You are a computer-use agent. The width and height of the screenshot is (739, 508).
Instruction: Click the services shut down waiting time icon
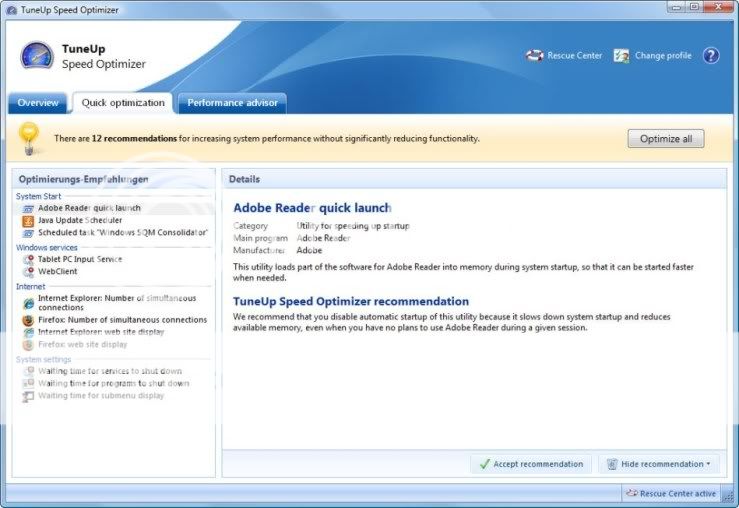click(28, 371)
